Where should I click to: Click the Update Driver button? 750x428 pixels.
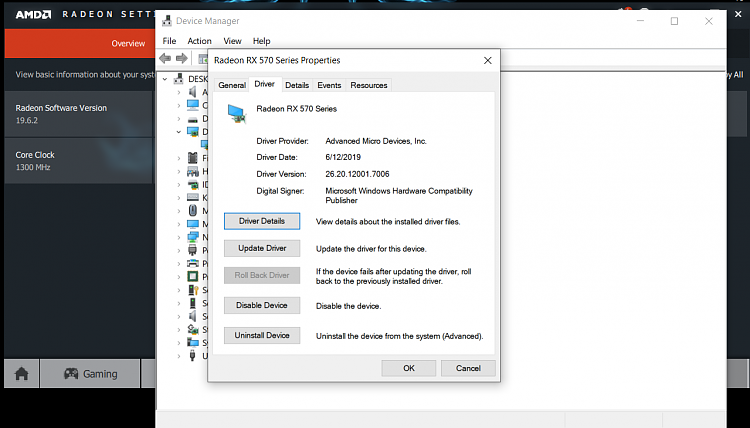coord(262,248)
